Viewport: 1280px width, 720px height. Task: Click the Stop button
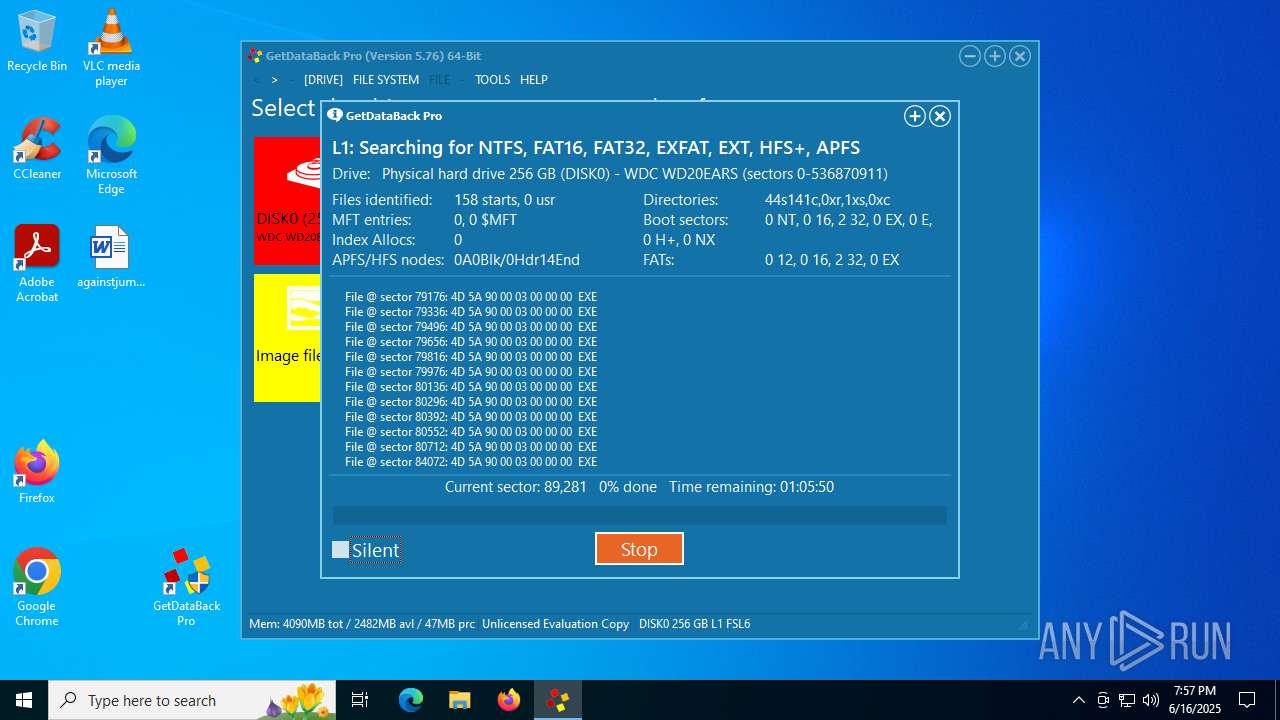[x=639, y=549]
